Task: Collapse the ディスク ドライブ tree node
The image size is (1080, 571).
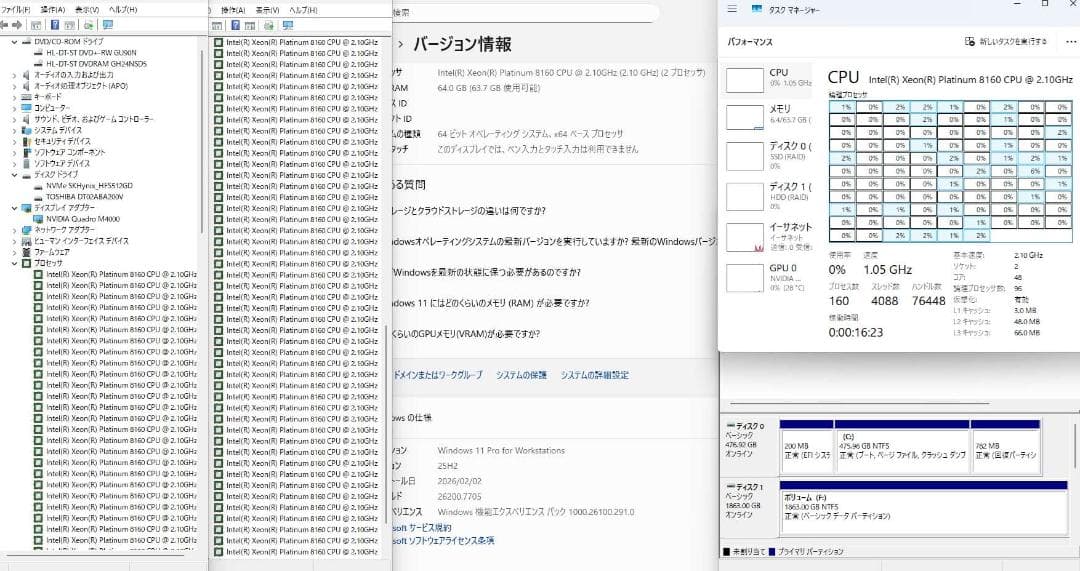Action: pyautogui.click(x=14, y=175)
